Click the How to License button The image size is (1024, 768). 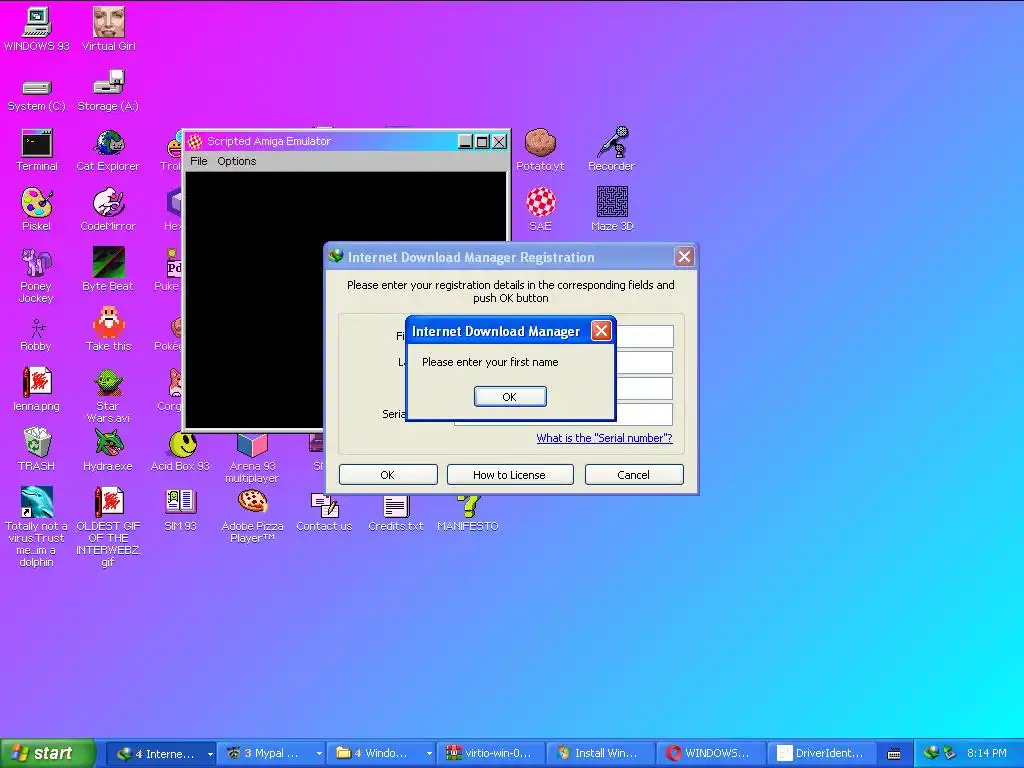coord(509,475)
